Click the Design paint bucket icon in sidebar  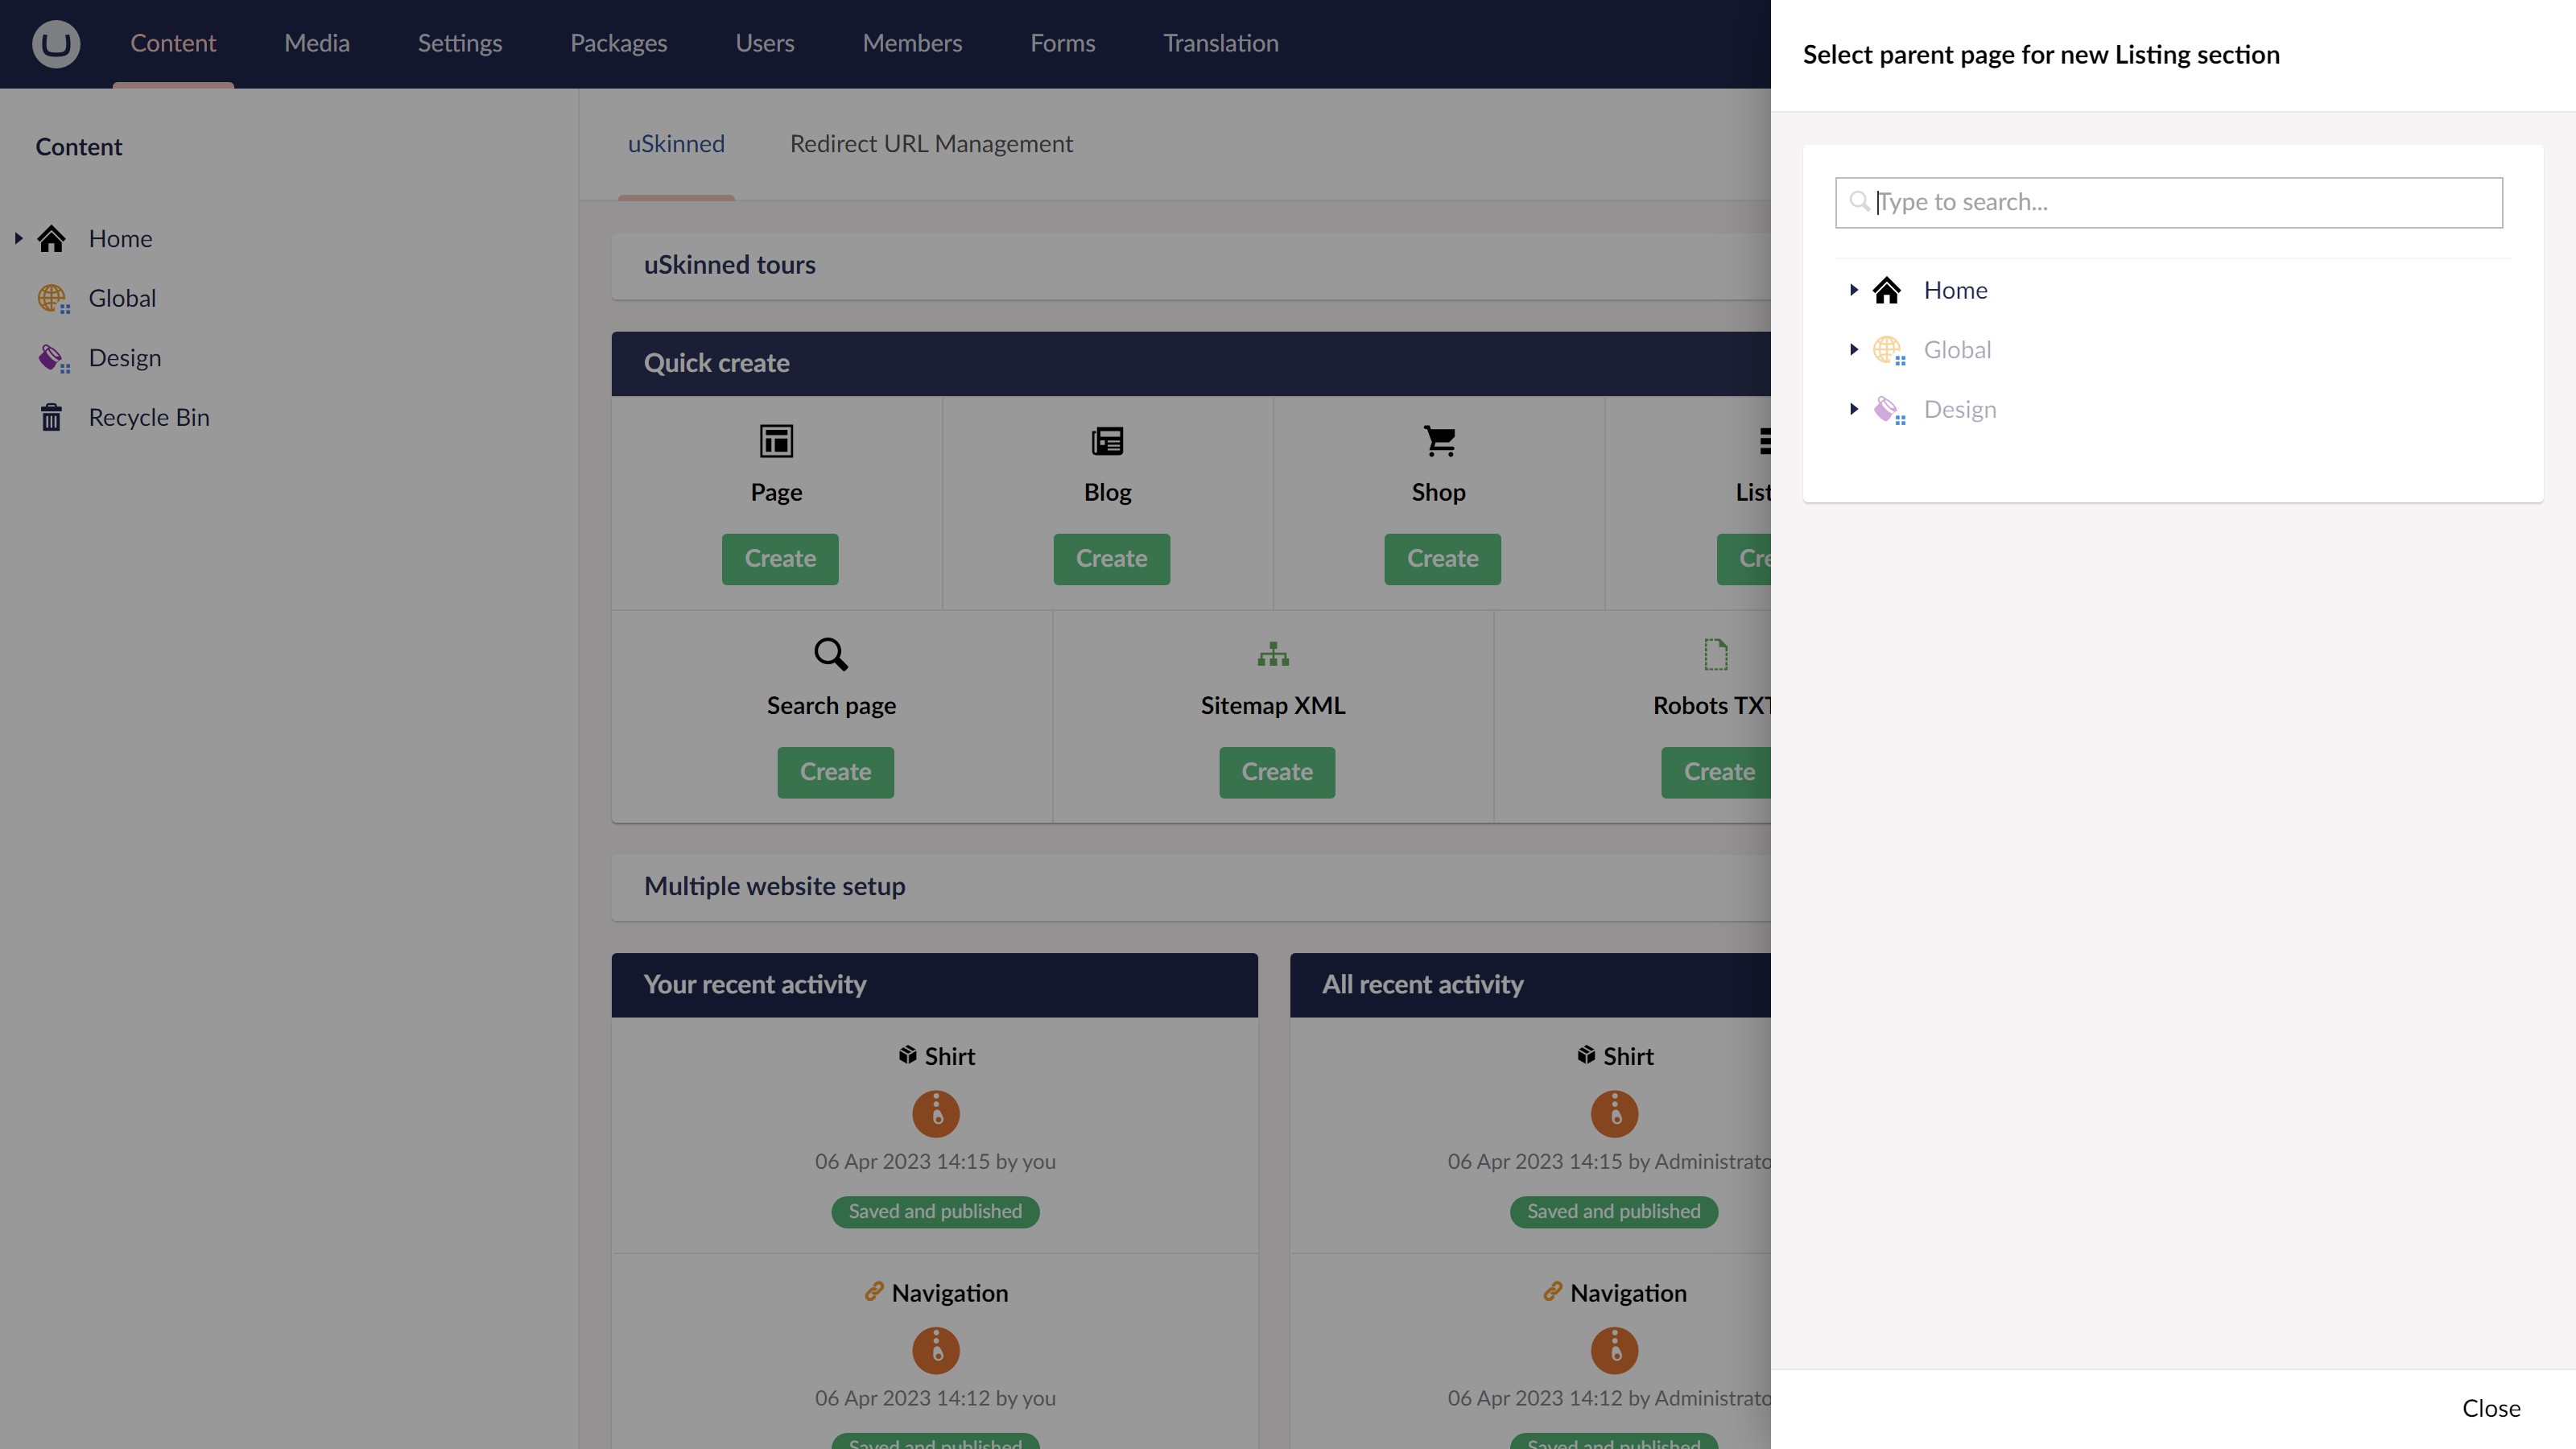point(52,357)
